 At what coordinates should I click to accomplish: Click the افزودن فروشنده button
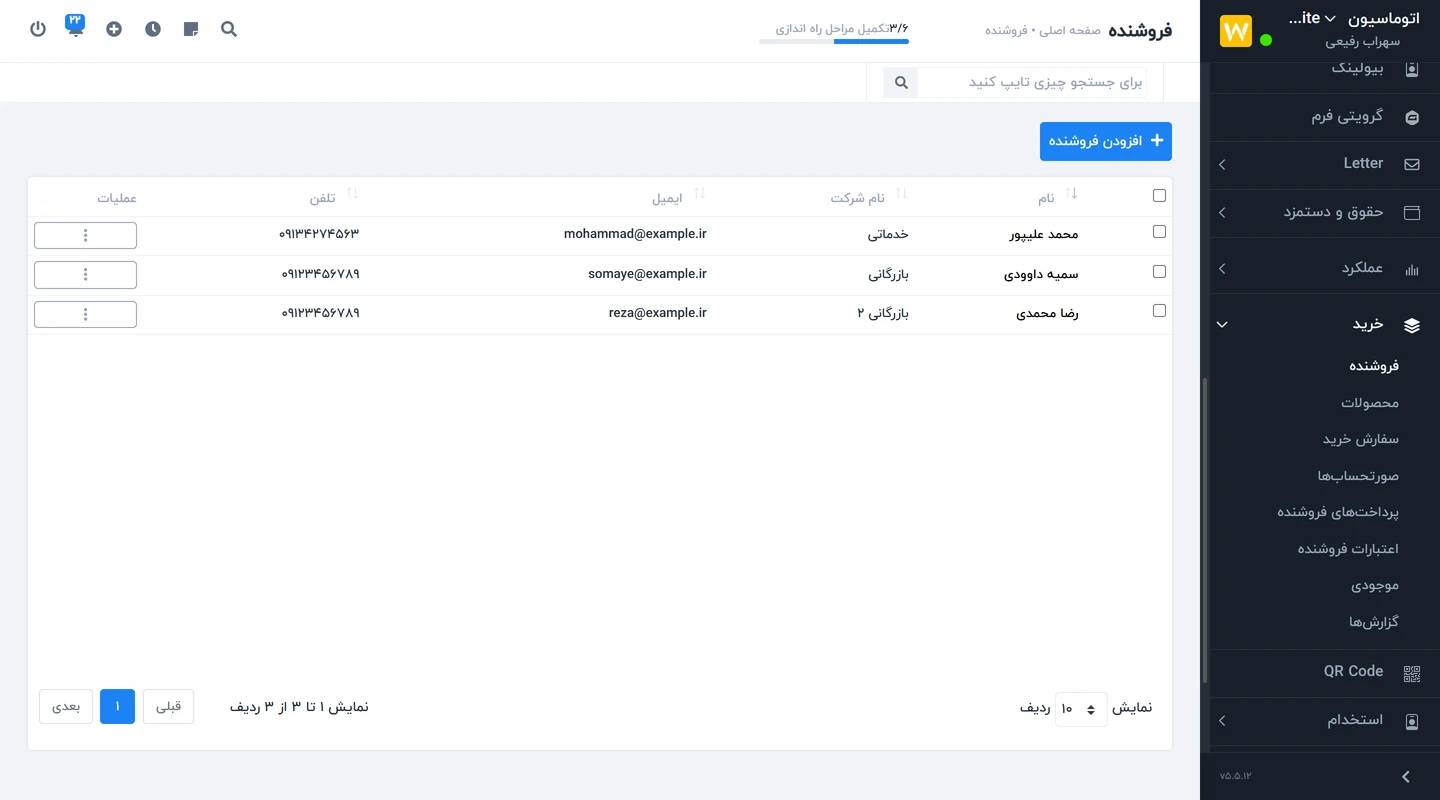[x=1106, y=142]
